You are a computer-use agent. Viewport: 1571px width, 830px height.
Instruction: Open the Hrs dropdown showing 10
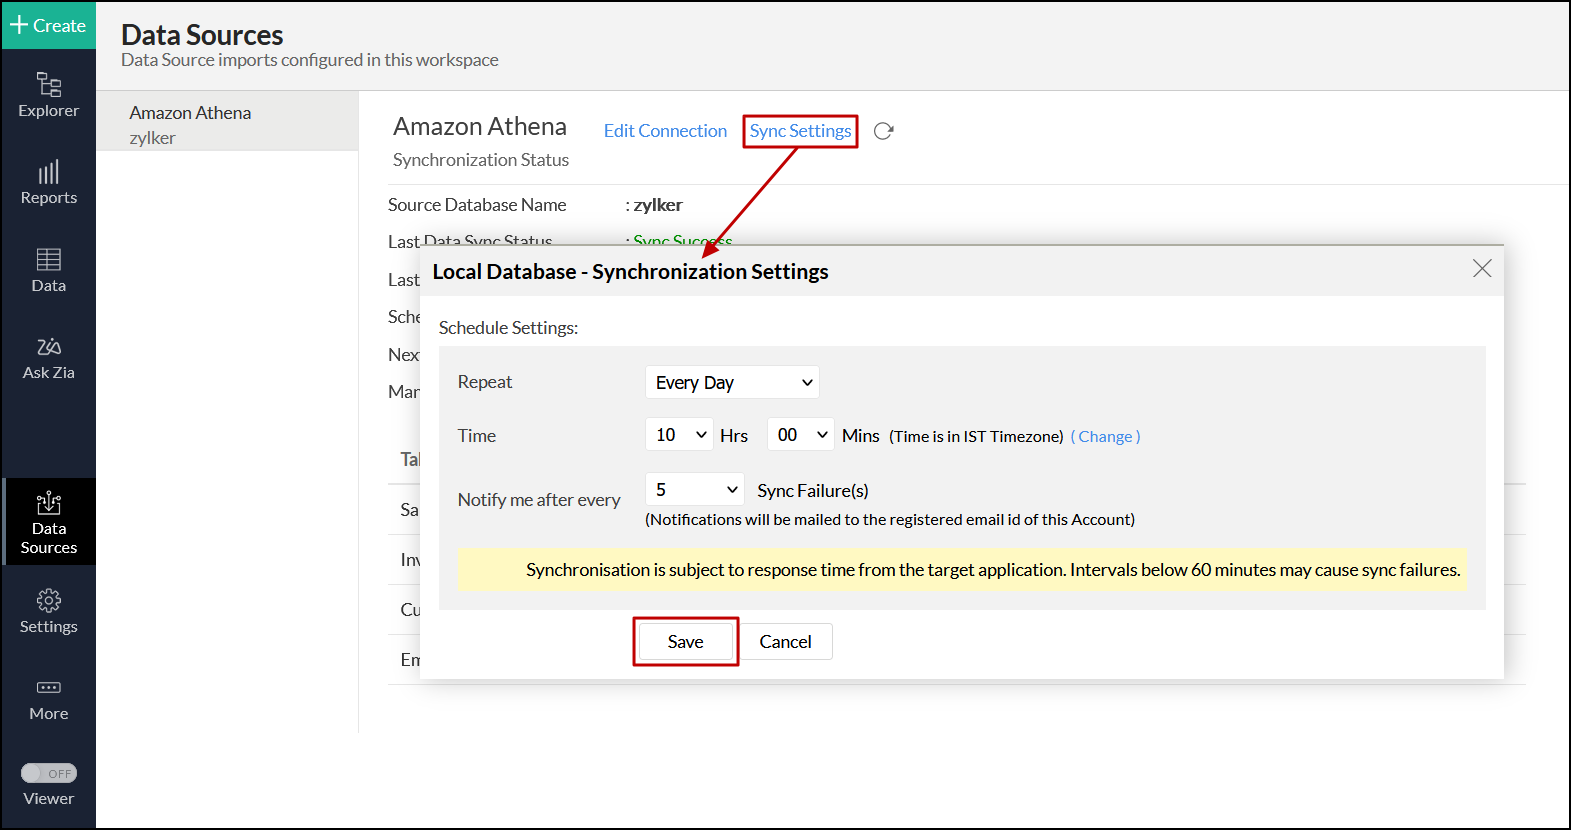[x=679, y=435]
